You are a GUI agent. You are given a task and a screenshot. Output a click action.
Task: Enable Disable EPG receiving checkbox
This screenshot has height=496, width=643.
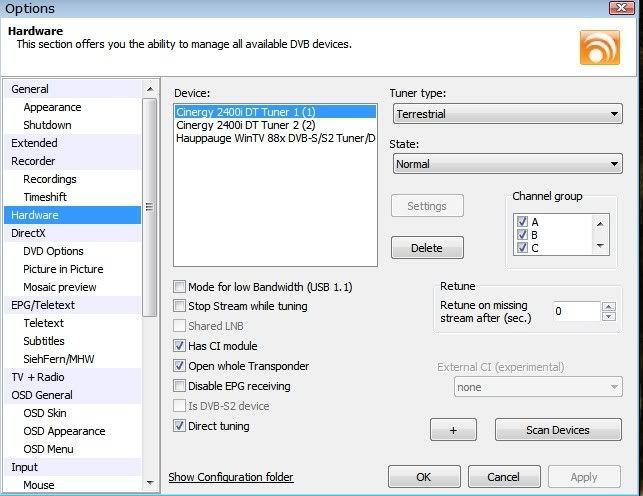pos(179,386)
